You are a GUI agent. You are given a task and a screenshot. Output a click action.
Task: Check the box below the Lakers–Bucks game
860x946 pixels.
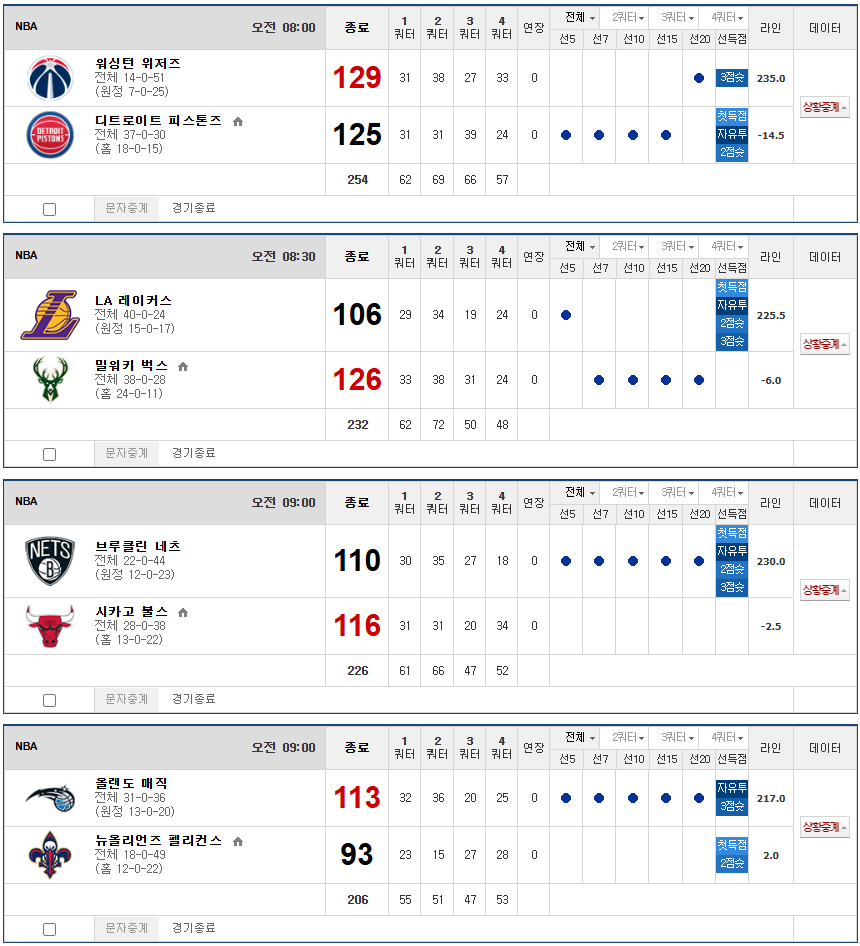pyautogui.click(x=50, y=454)
